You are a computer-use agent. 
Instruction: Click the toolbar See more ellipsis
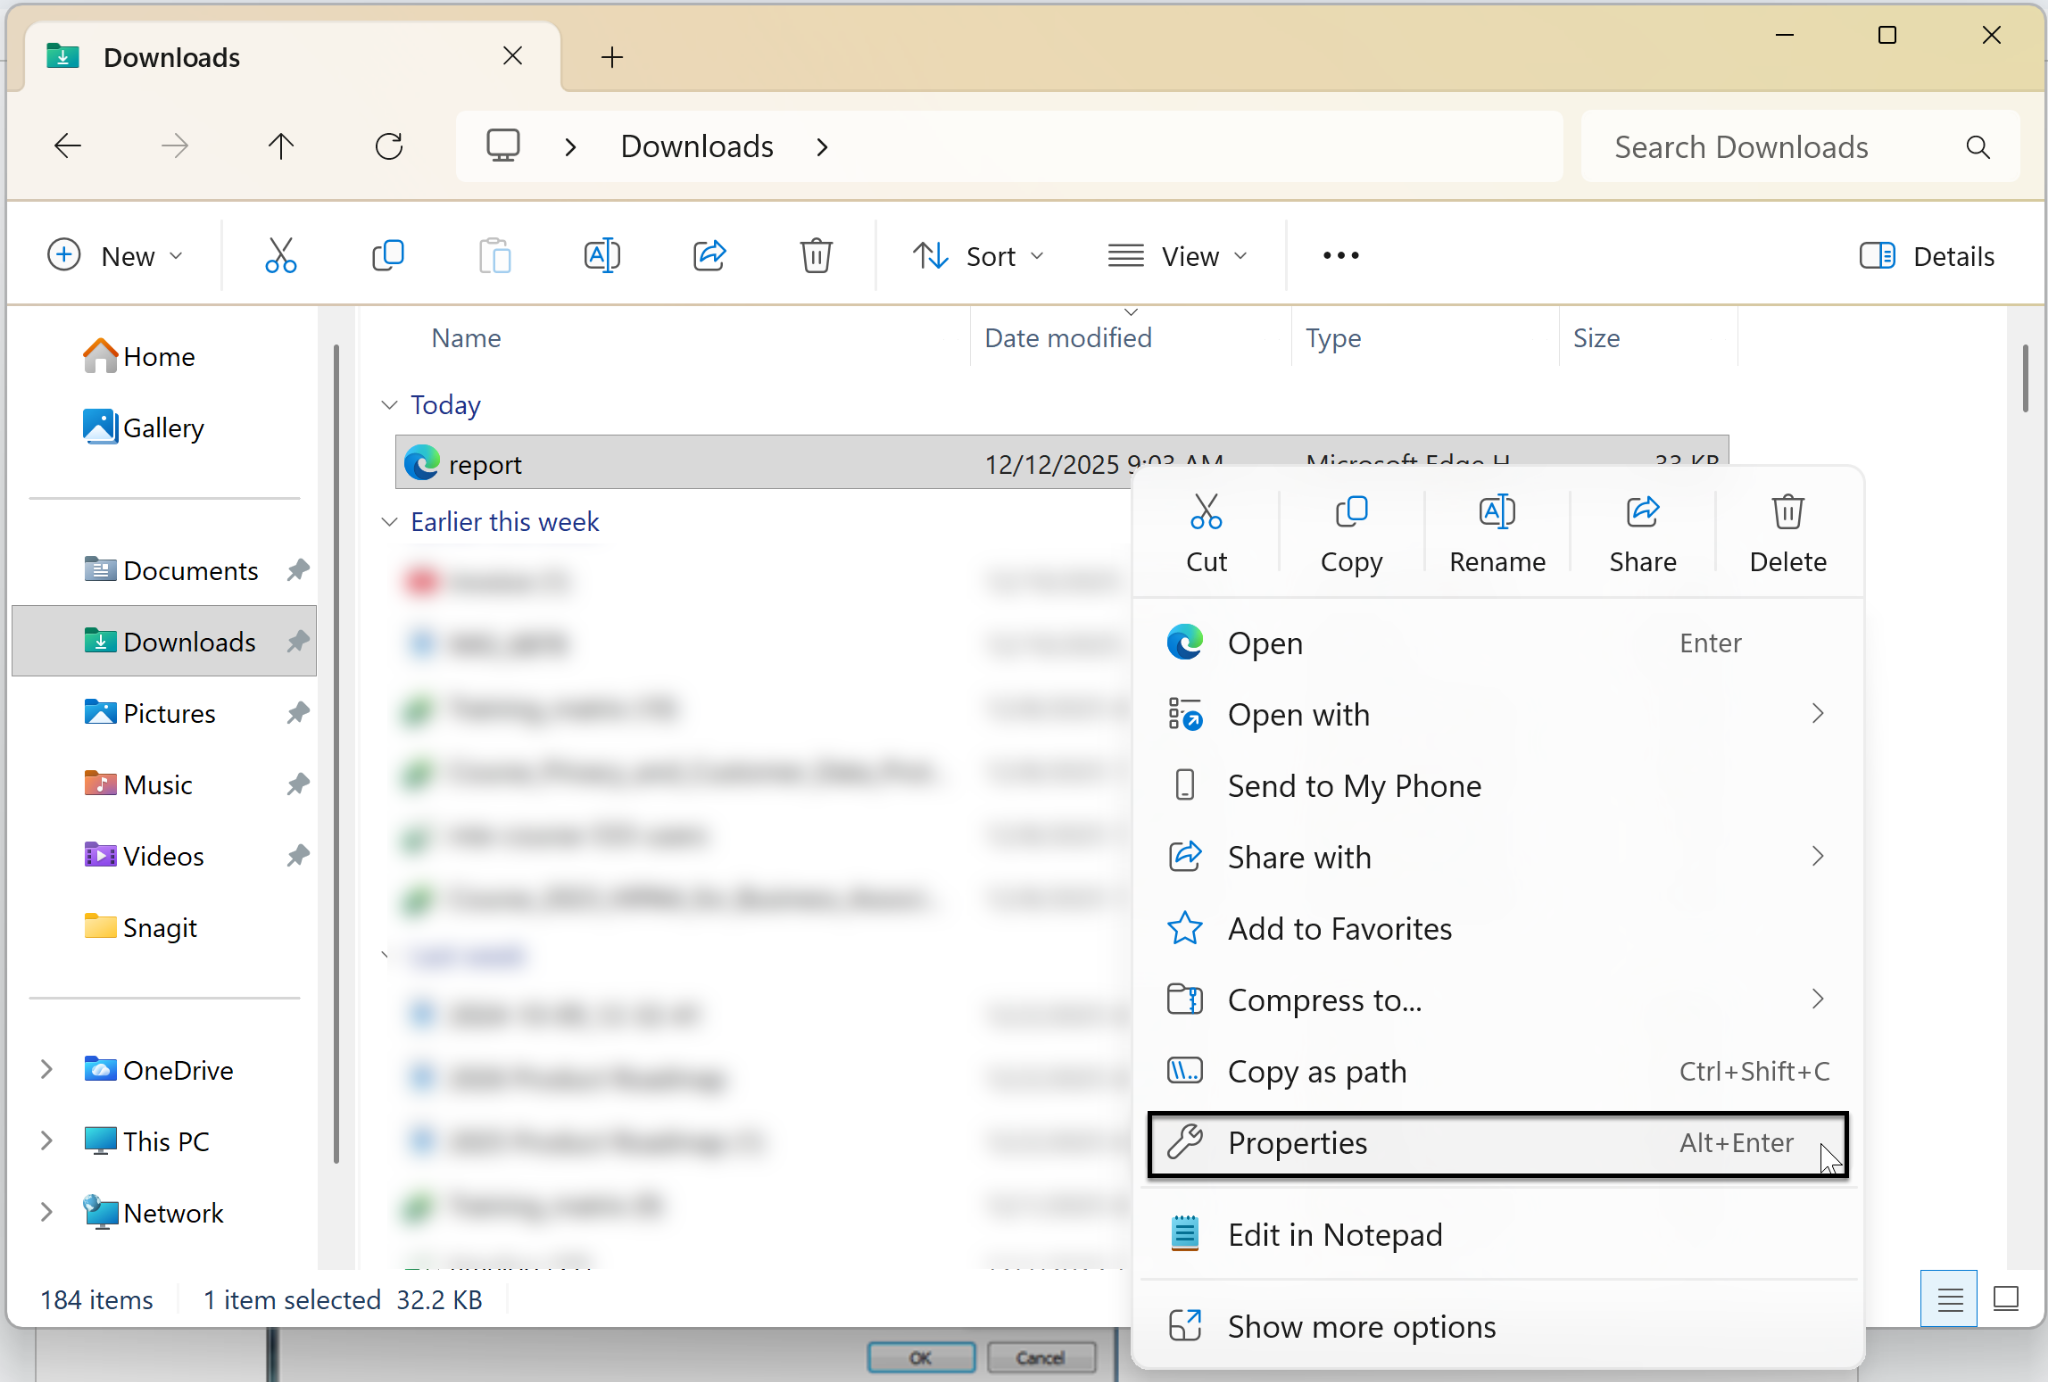tap(1340, 256)
